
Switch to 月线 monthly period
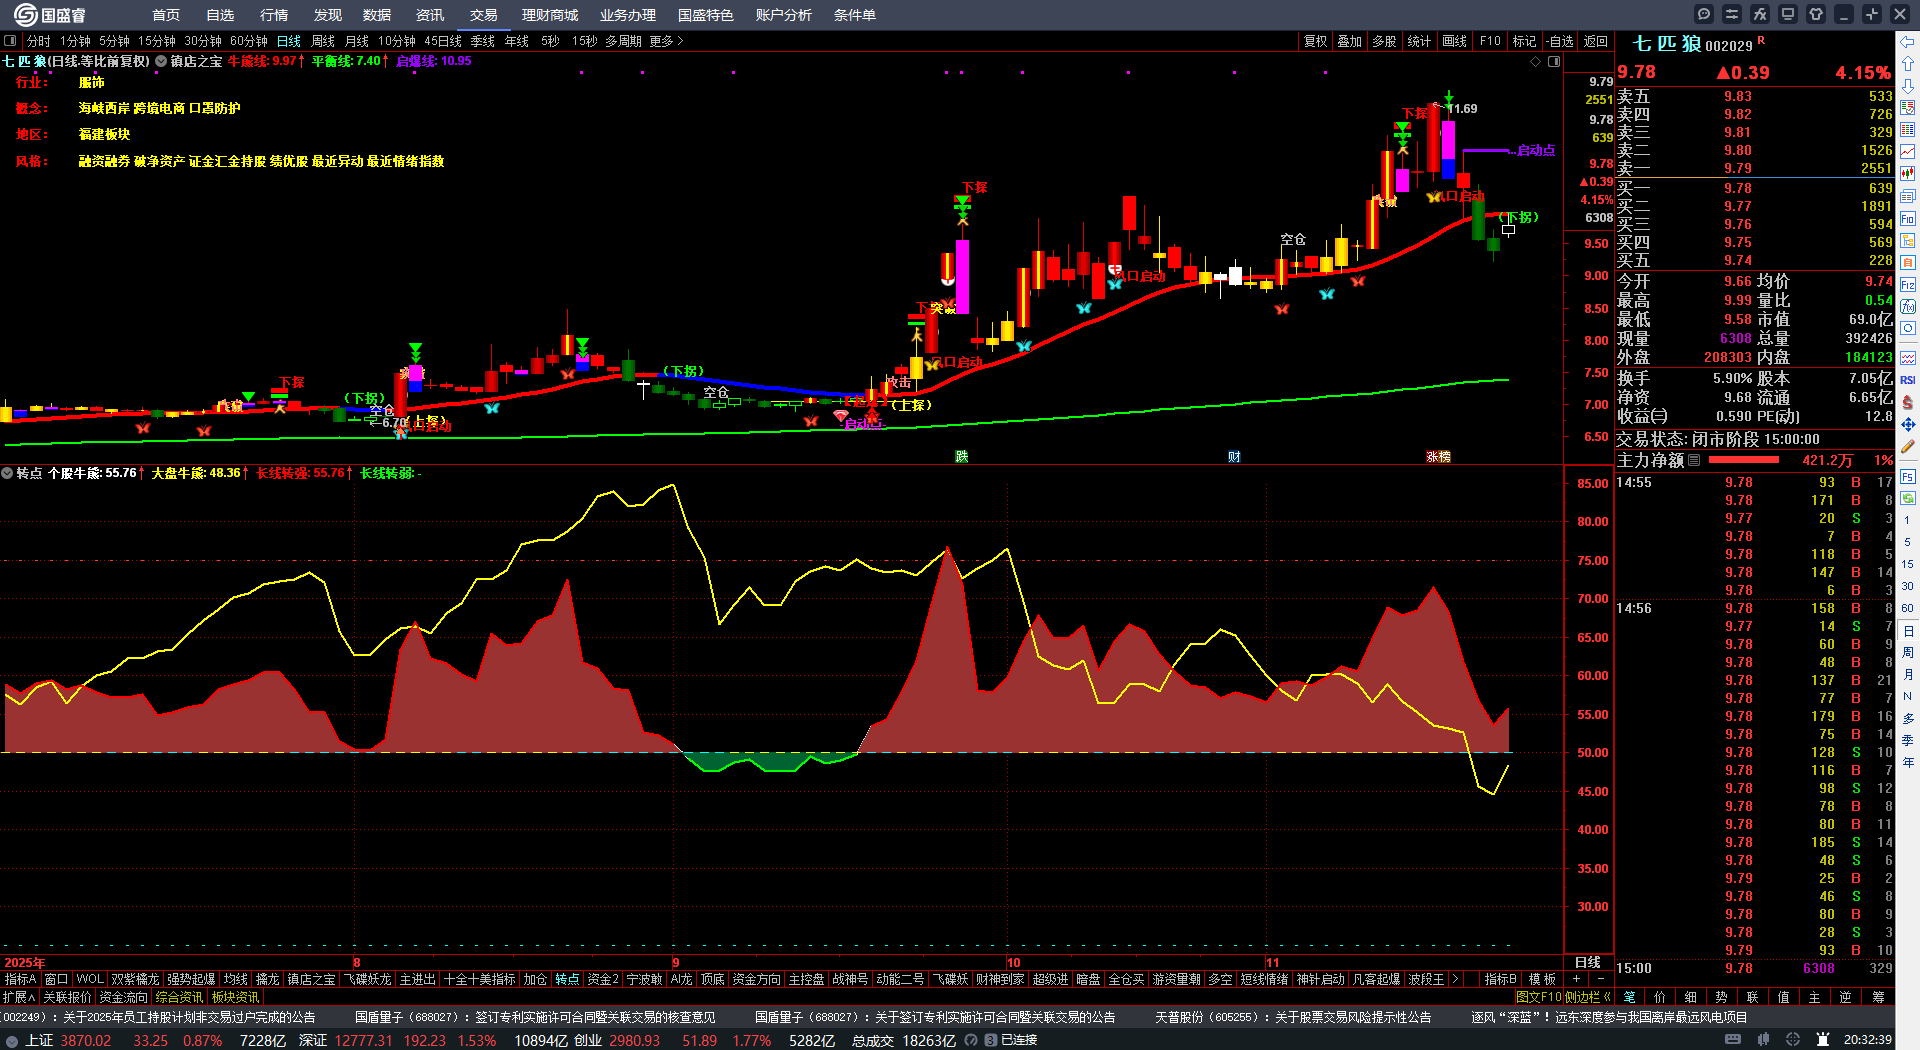point(357,41)
